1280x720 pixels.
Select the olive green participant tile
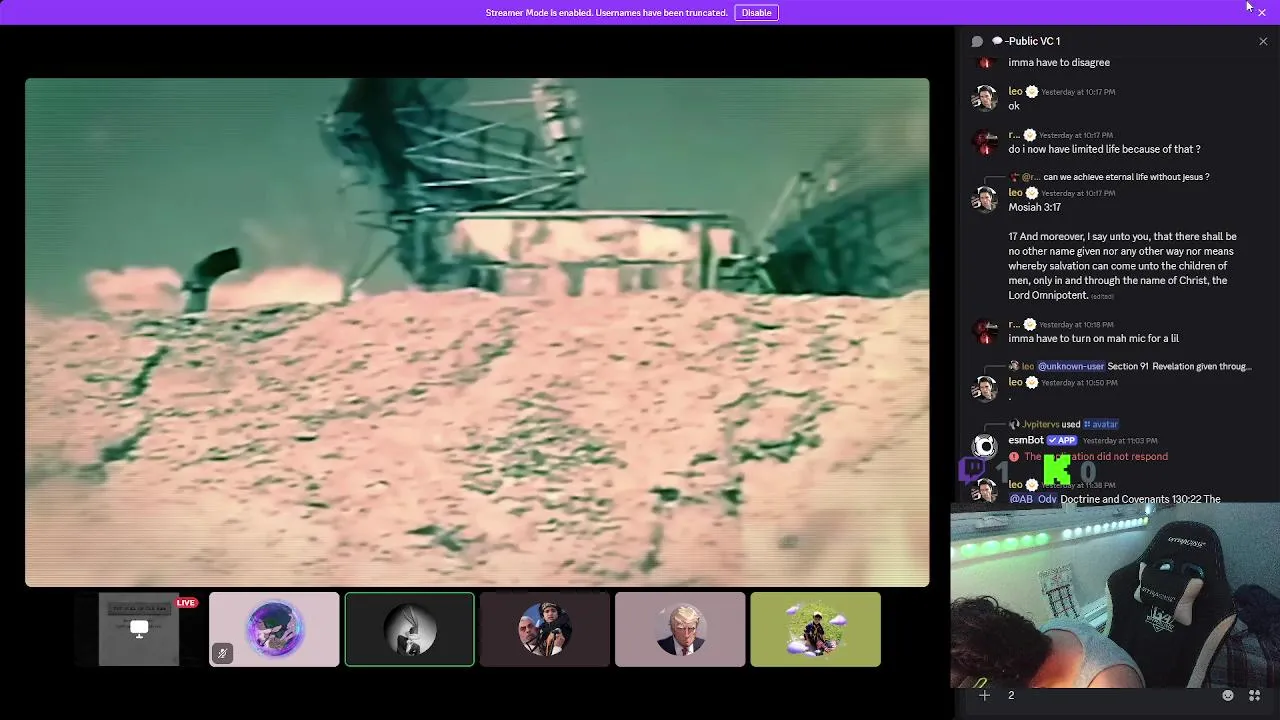coord(815,629)
